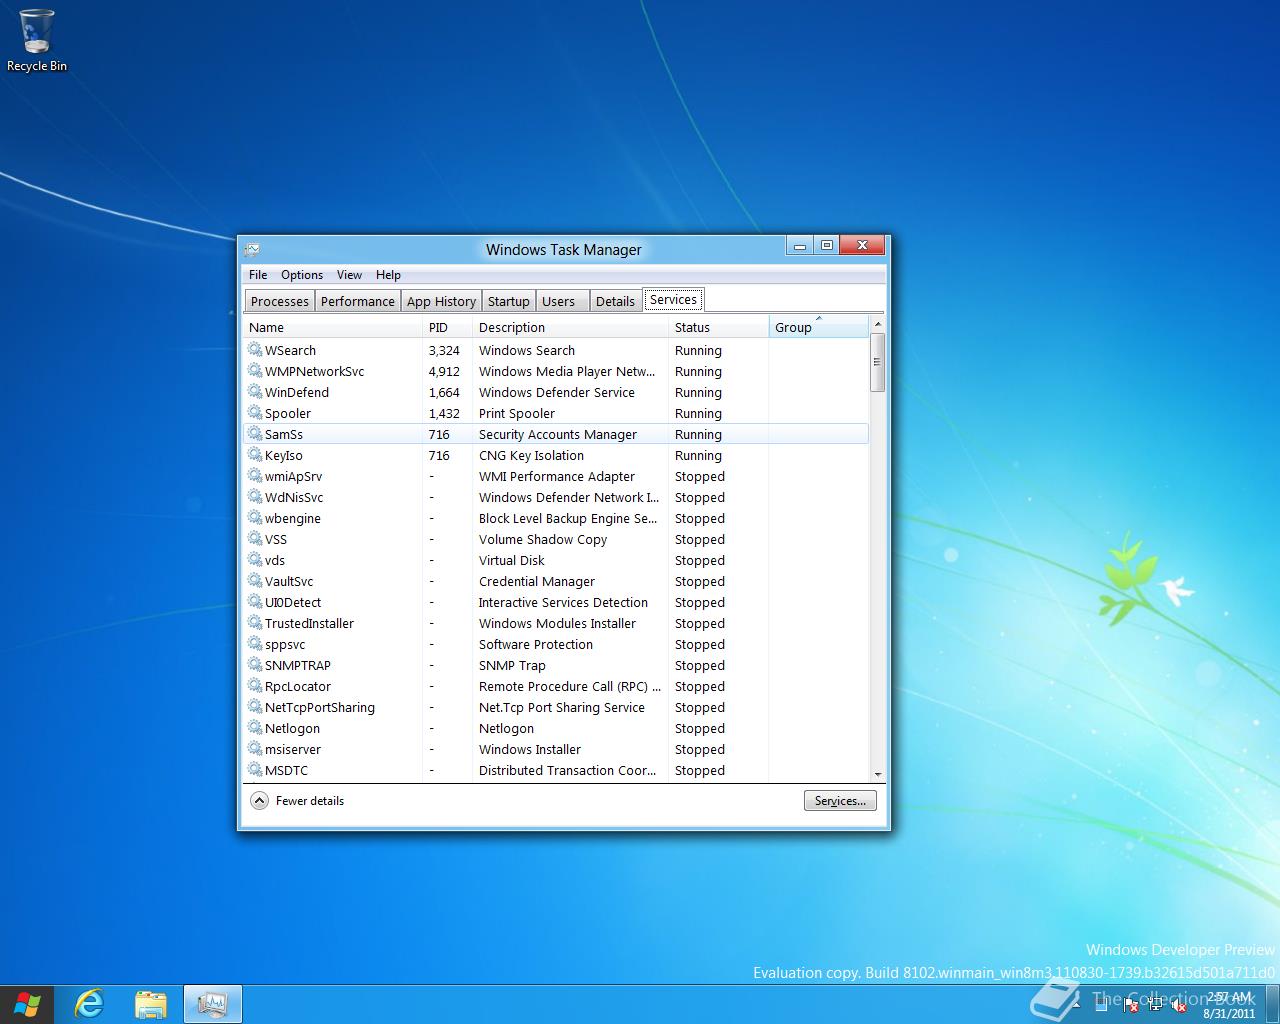Select the 'Credential Manager' description cell
Viewport: 1280px width, 1024px height.
coord(537,581)
